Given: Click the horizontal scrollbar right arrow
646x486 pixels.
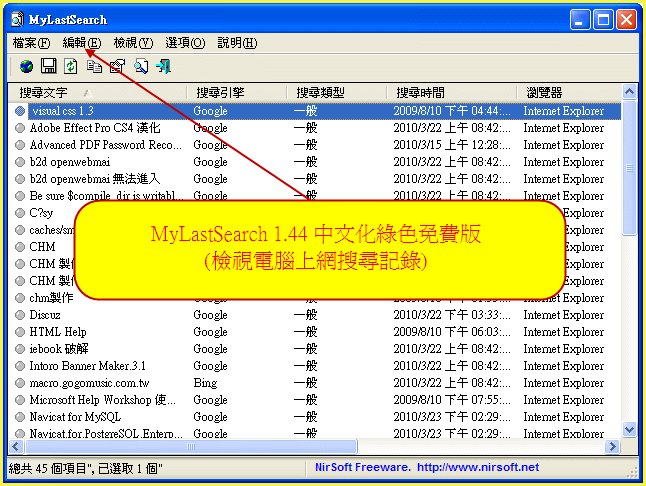Looking at the screenshot, I should [612, 446].
